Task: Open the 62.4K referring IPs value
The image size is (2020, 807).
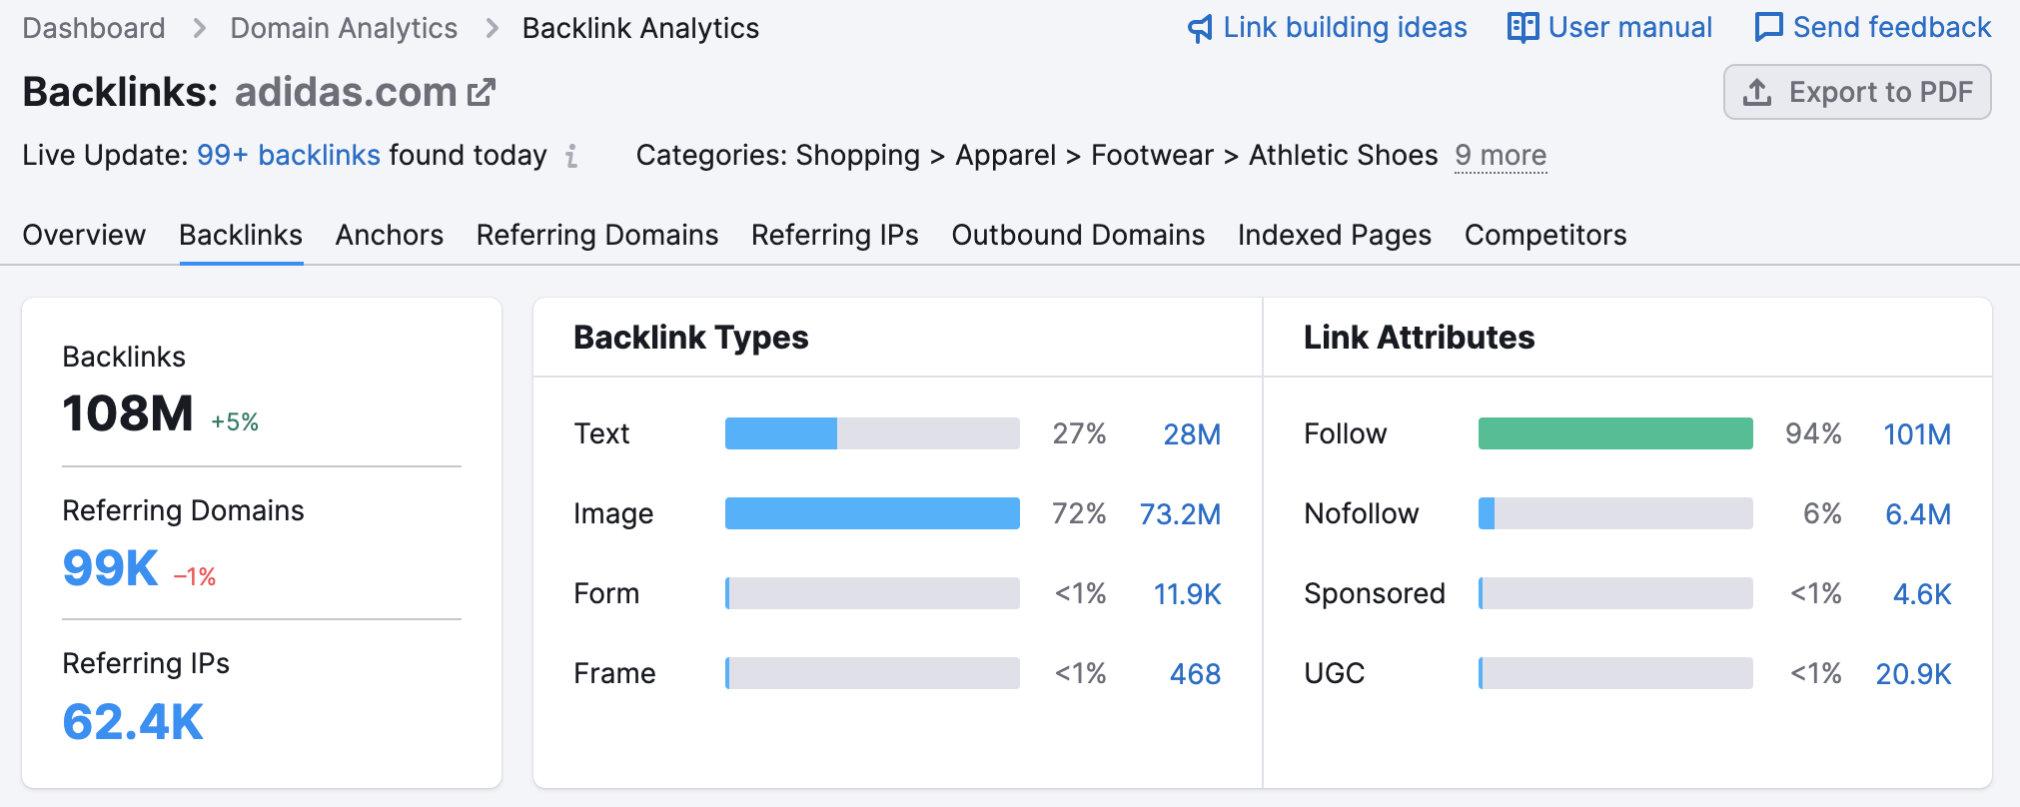Action: [133, 722]
